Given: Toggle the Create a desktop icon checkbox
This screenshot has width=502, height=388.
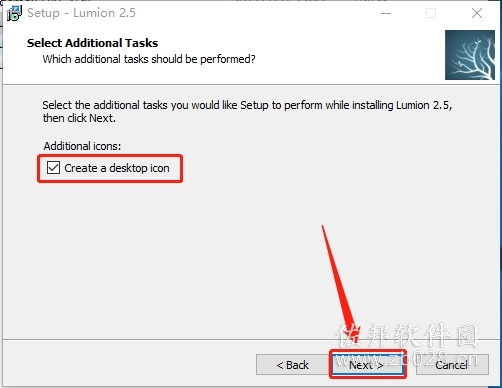Looking at the screenshot, I should (53, 168).
